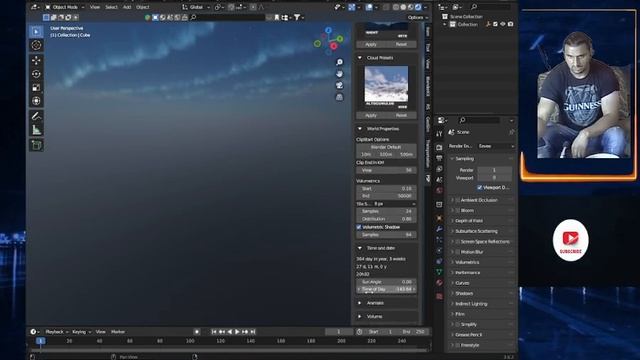
Task: Toggle the Volumetric Shadow checkbox
Action: [x=359, y=227]
